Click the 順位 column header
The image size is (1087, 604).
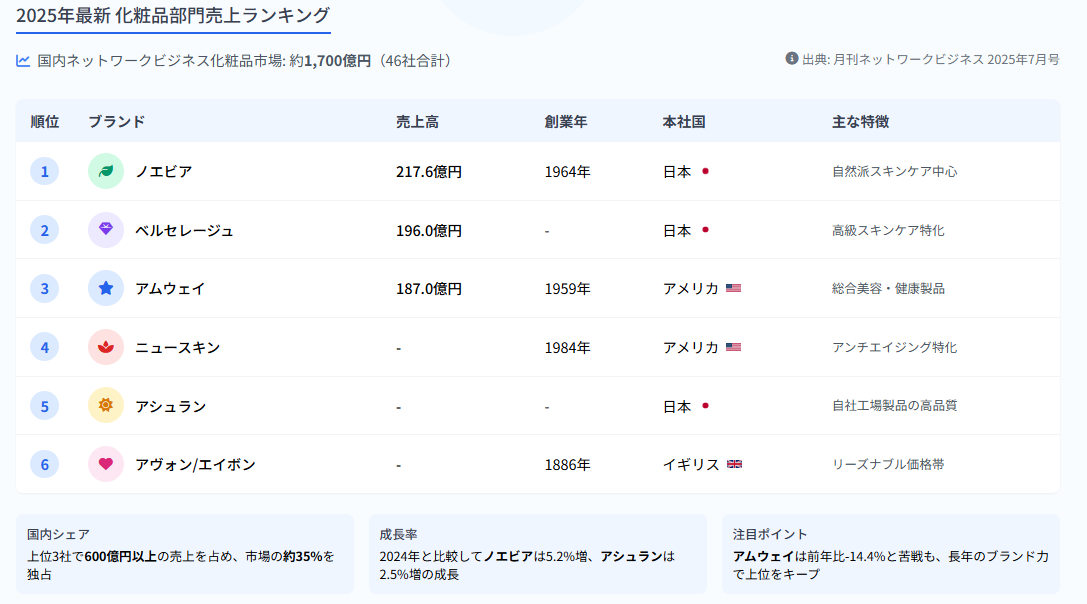pos(44,122)
